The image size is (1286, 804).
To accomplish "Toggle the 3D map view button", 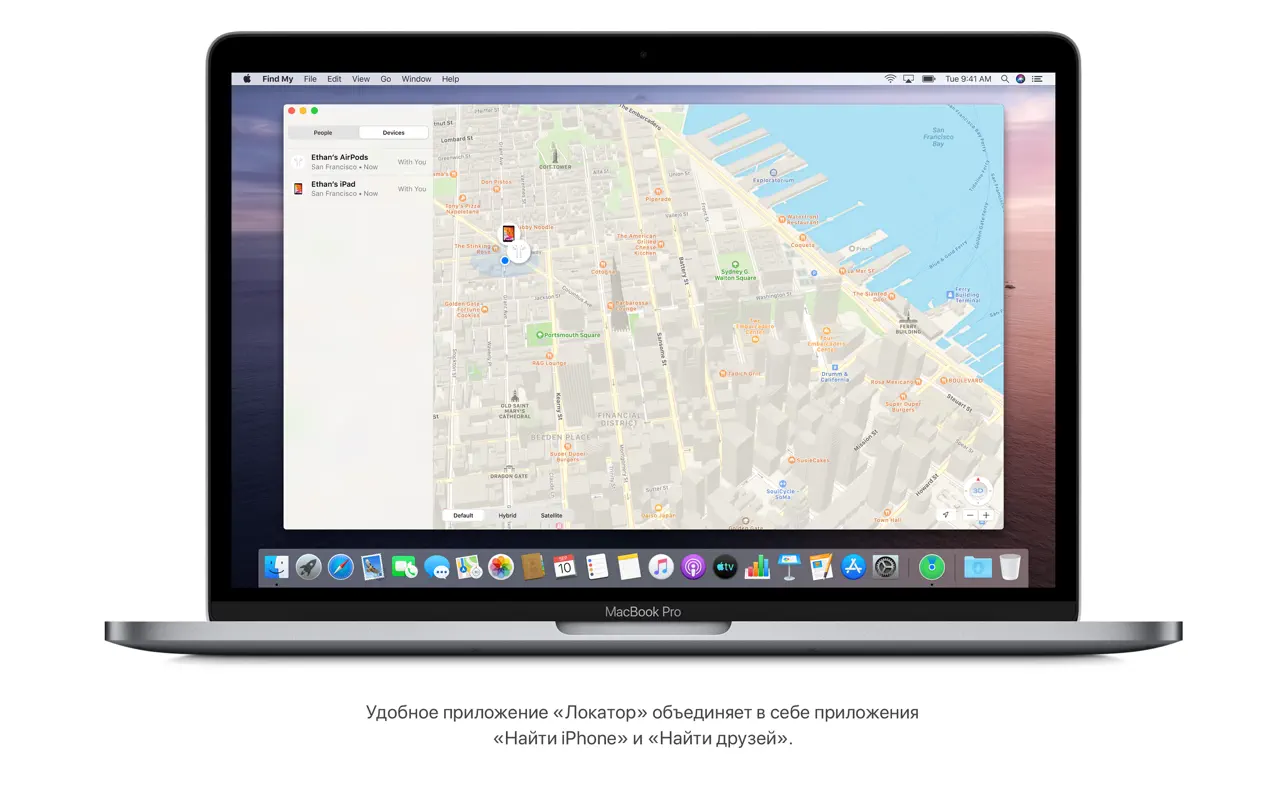I will tap(978, 490).
